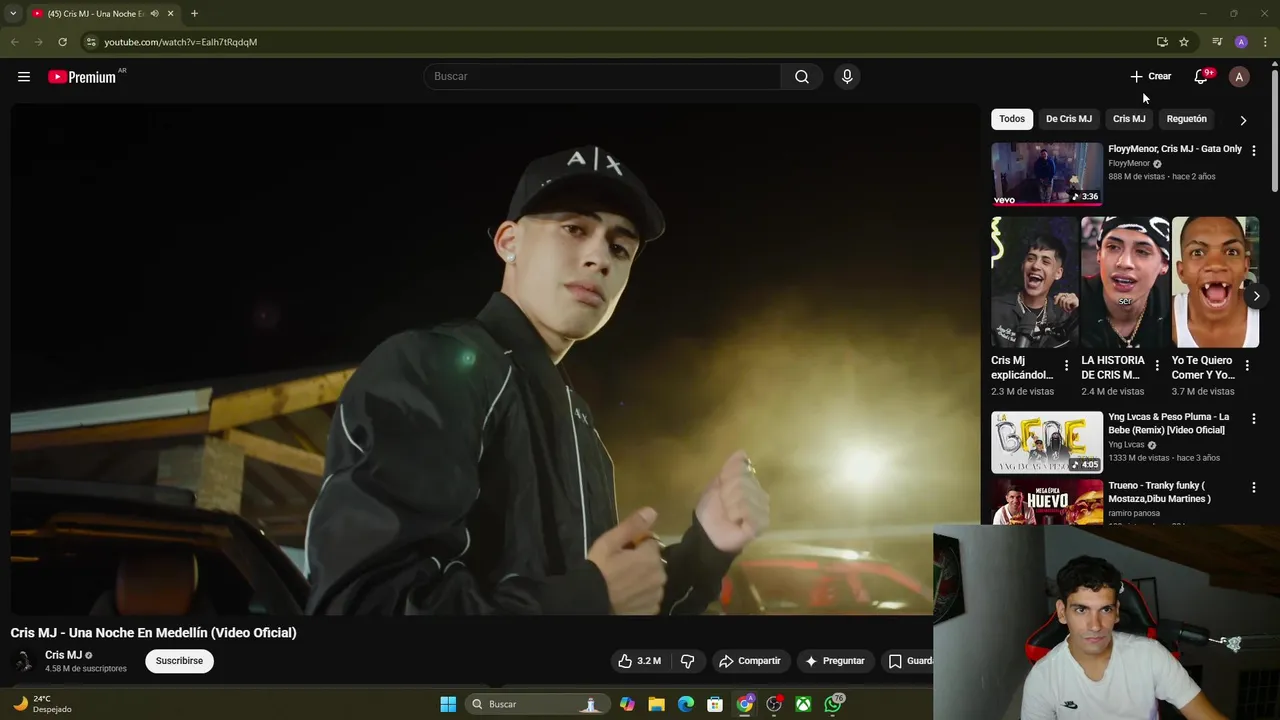View site information icon in address bar
Viewport: 1280px width, 720px height.
coord(90,42)
